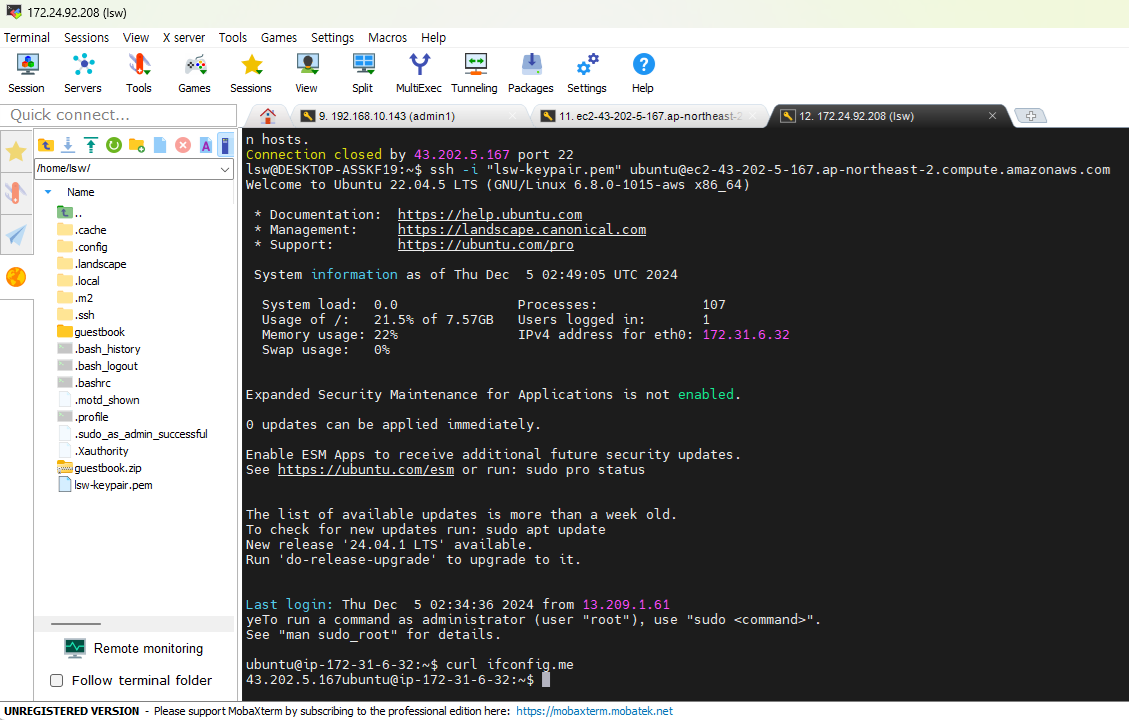Image resolution: width=1129 pixels, height=720 pixels.
Task: Create a new folder in SFTP browser
Action: pos(137,145)
